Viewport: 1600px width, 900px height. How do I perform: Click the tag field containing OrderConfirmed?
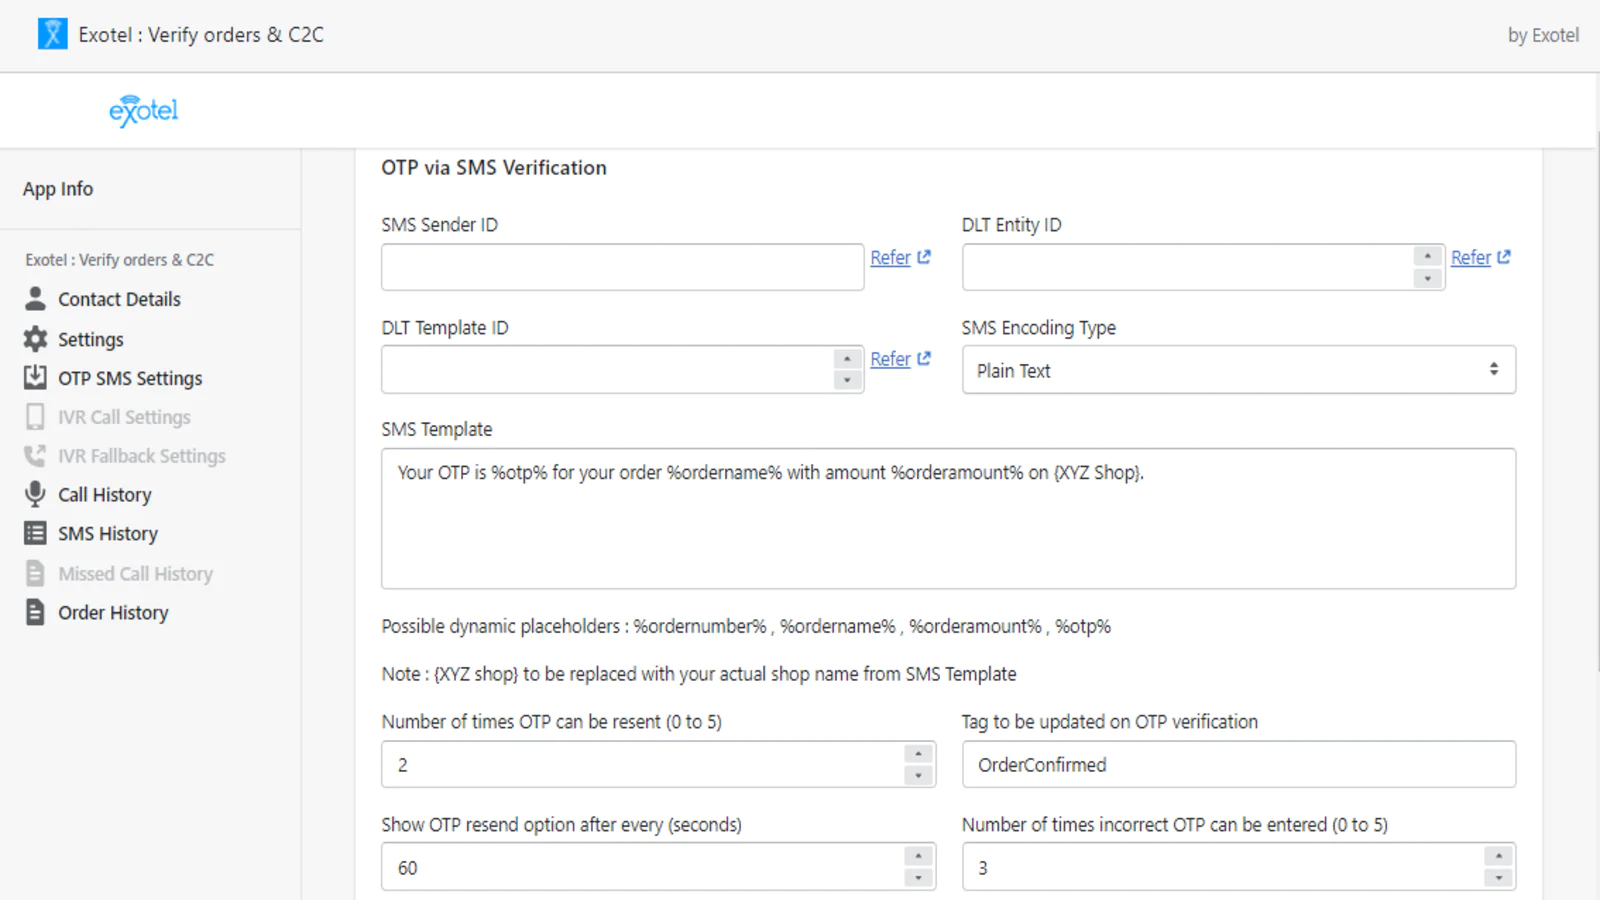coord(1238,764)
